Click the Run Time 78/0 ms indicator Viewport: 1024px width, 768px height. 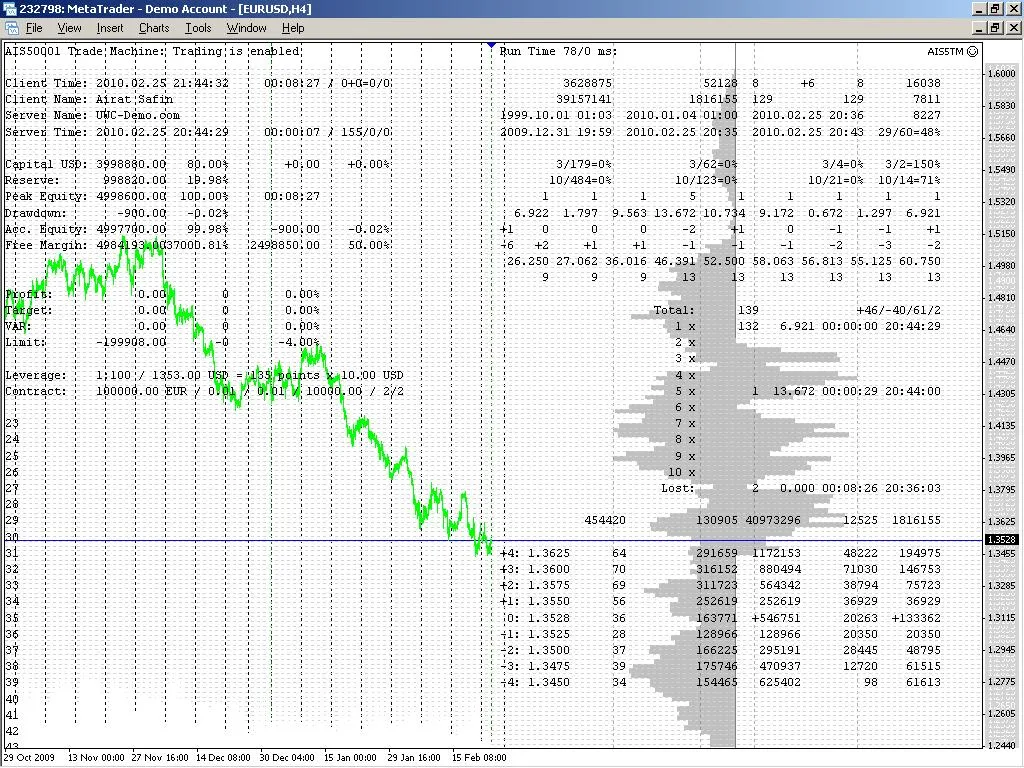560,51
